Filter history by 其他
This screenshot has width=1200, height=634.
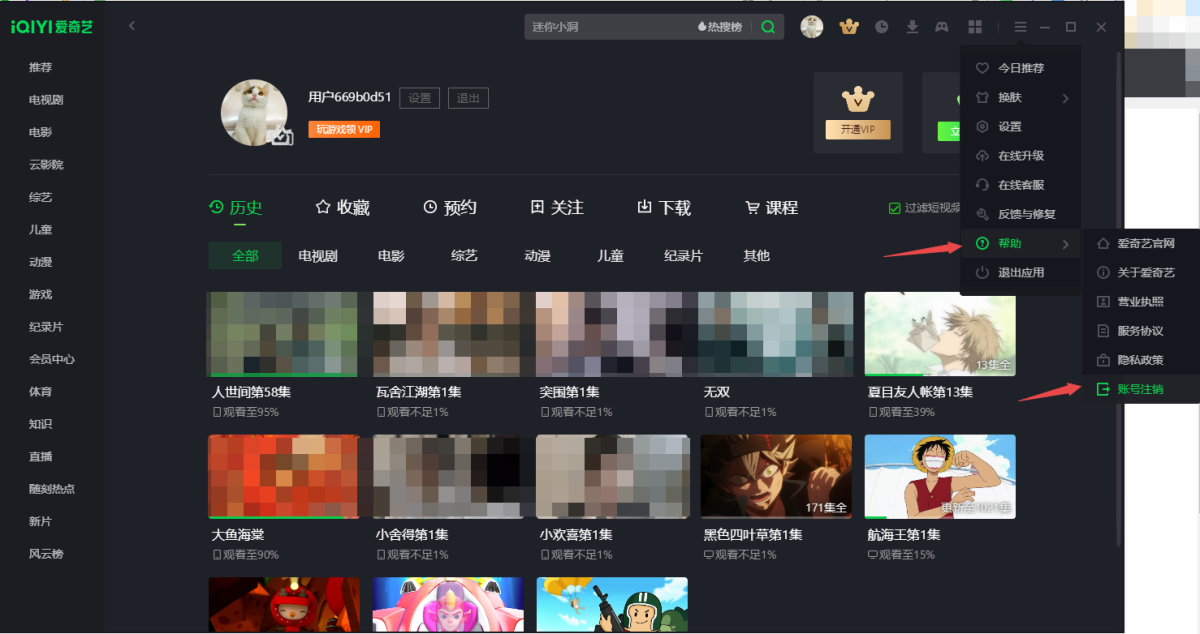tap(757, 256)
